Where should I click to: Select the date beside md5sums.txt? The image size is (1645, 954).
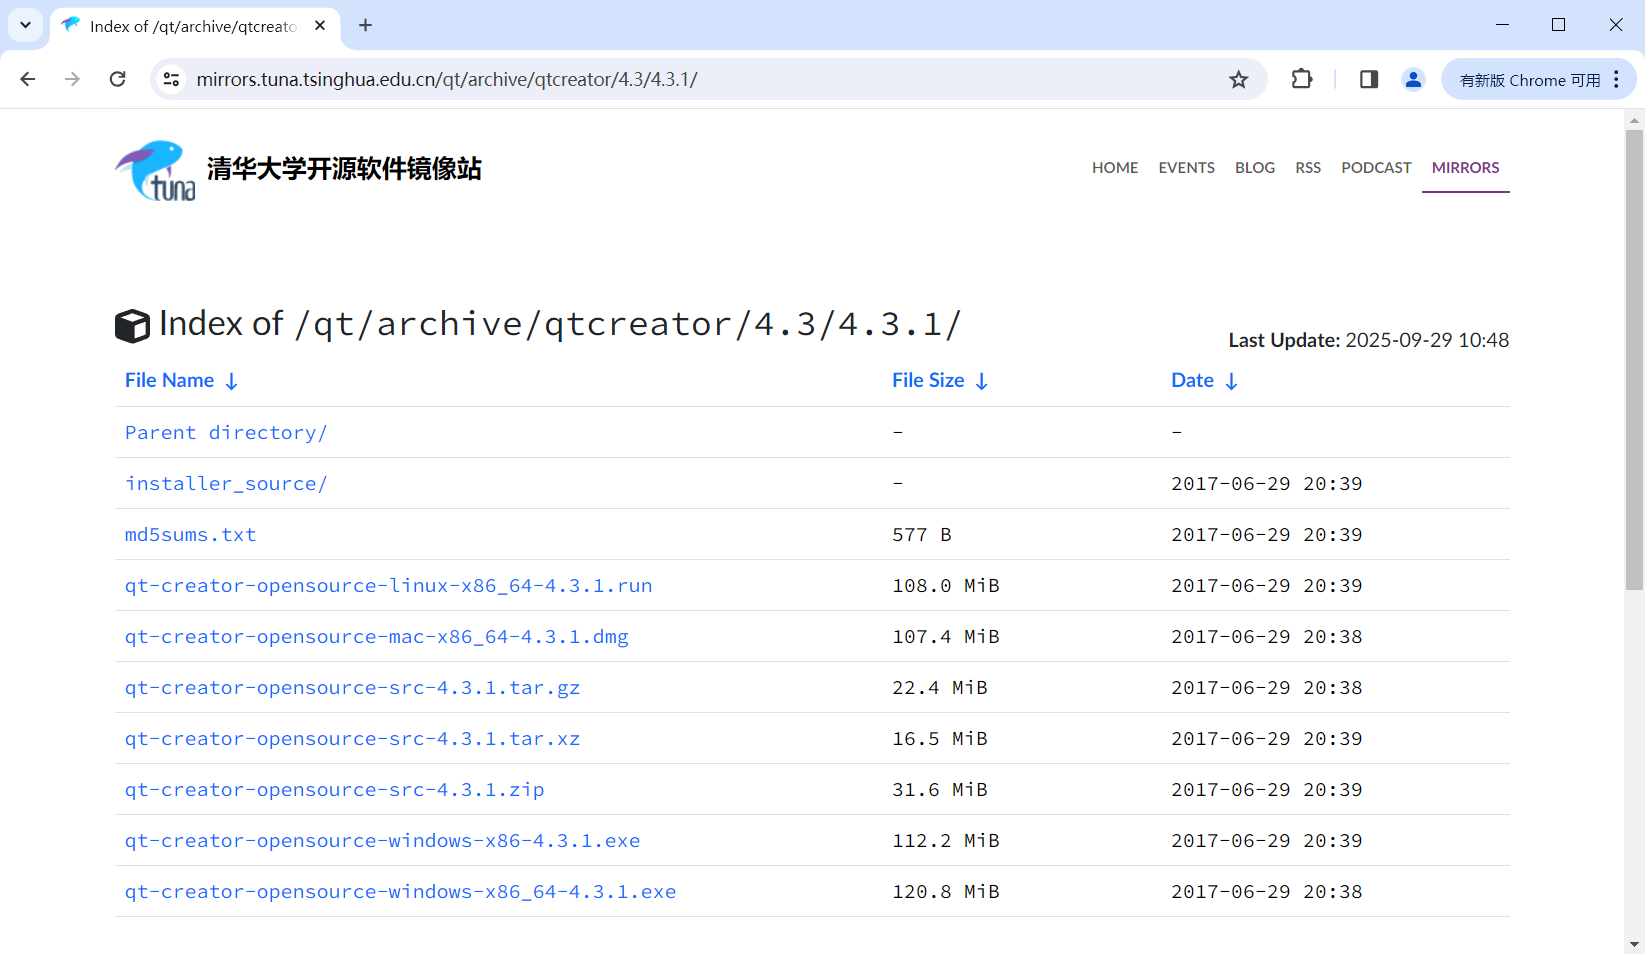pyautogui.click(x=1266, y=534)
